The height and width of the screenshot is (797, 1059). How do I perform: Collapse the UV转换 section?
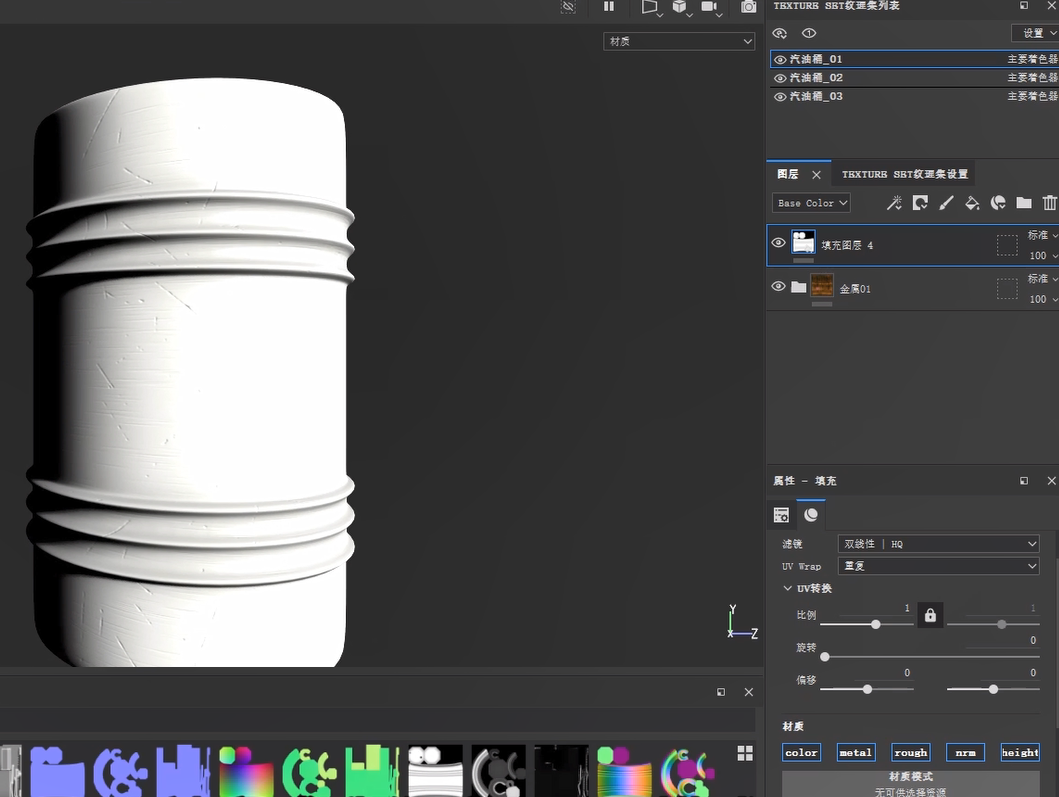click(x=788, y=589)
